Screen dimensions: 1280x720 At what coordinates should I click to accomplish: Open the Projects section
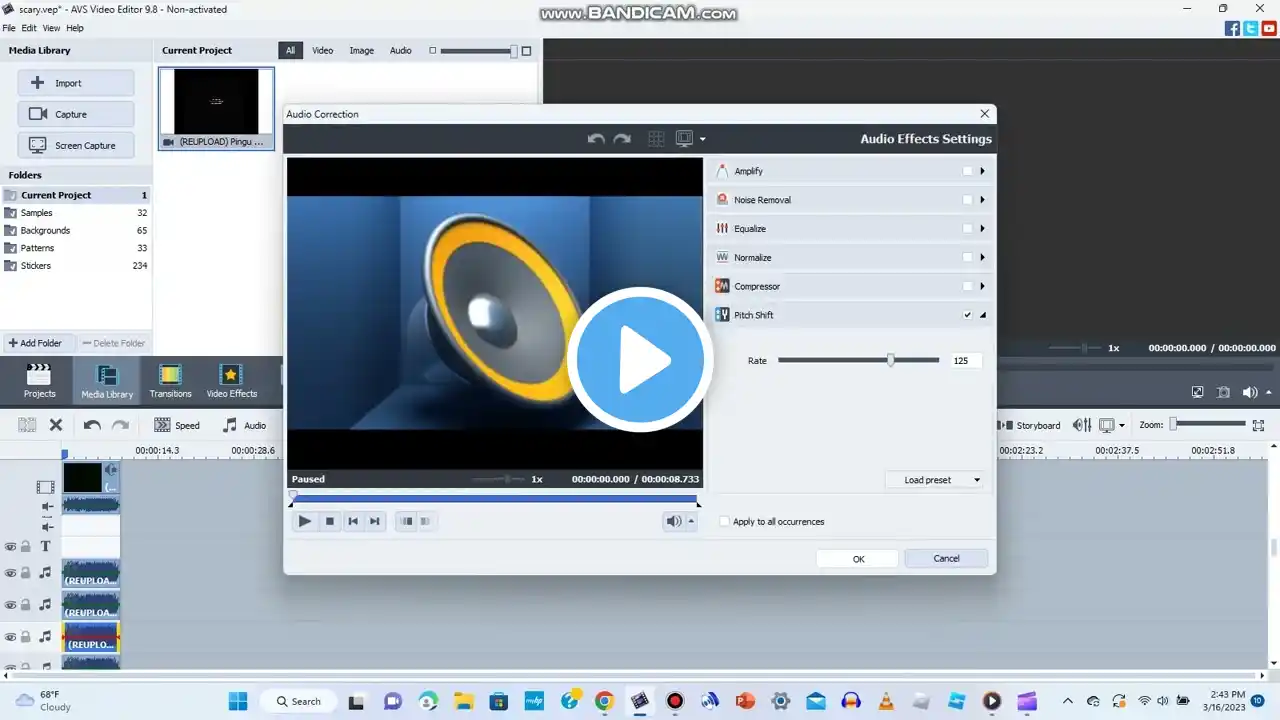point(39,381)
